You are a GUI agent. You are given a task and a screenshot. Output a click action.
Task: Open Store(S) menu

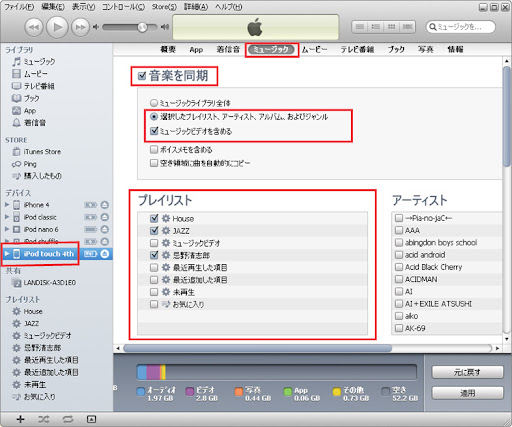coord(164,6)
